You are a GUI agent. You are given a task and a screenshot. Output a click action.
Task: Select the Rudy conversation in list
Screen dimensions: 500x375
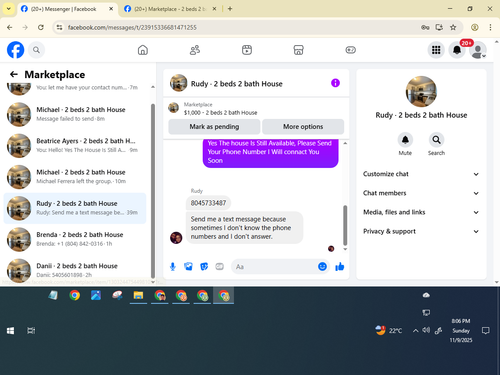point(75,208)
